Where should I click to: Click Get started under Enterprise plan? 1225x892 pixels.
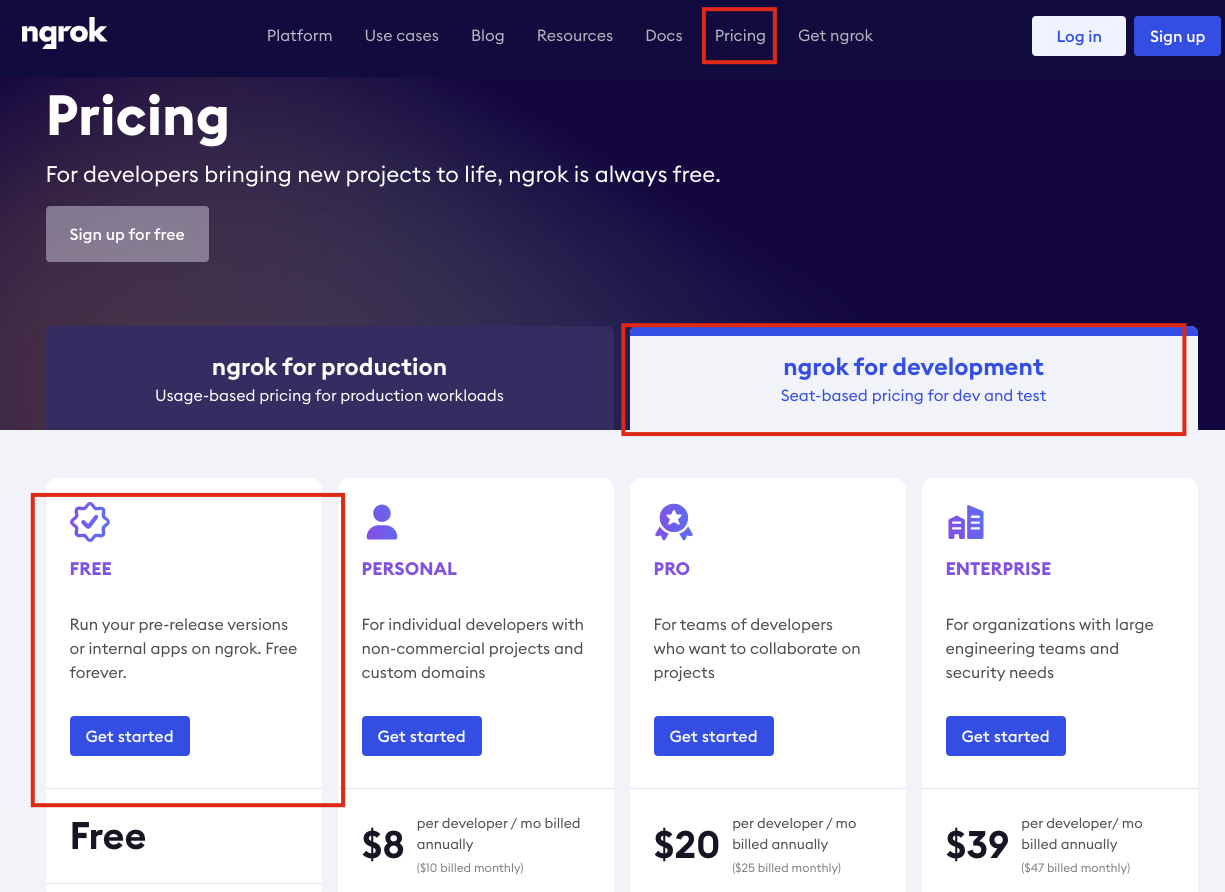coord(1006,736)
